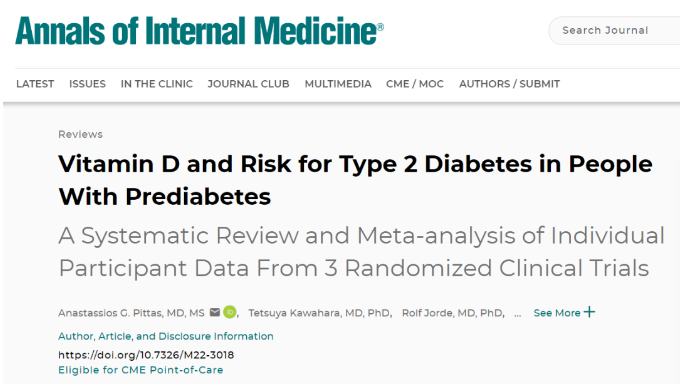Click the DOI link 10.7326/M22-3018
Screen dimensions: 689x390
pyautogui.click(x=146, y=354)
